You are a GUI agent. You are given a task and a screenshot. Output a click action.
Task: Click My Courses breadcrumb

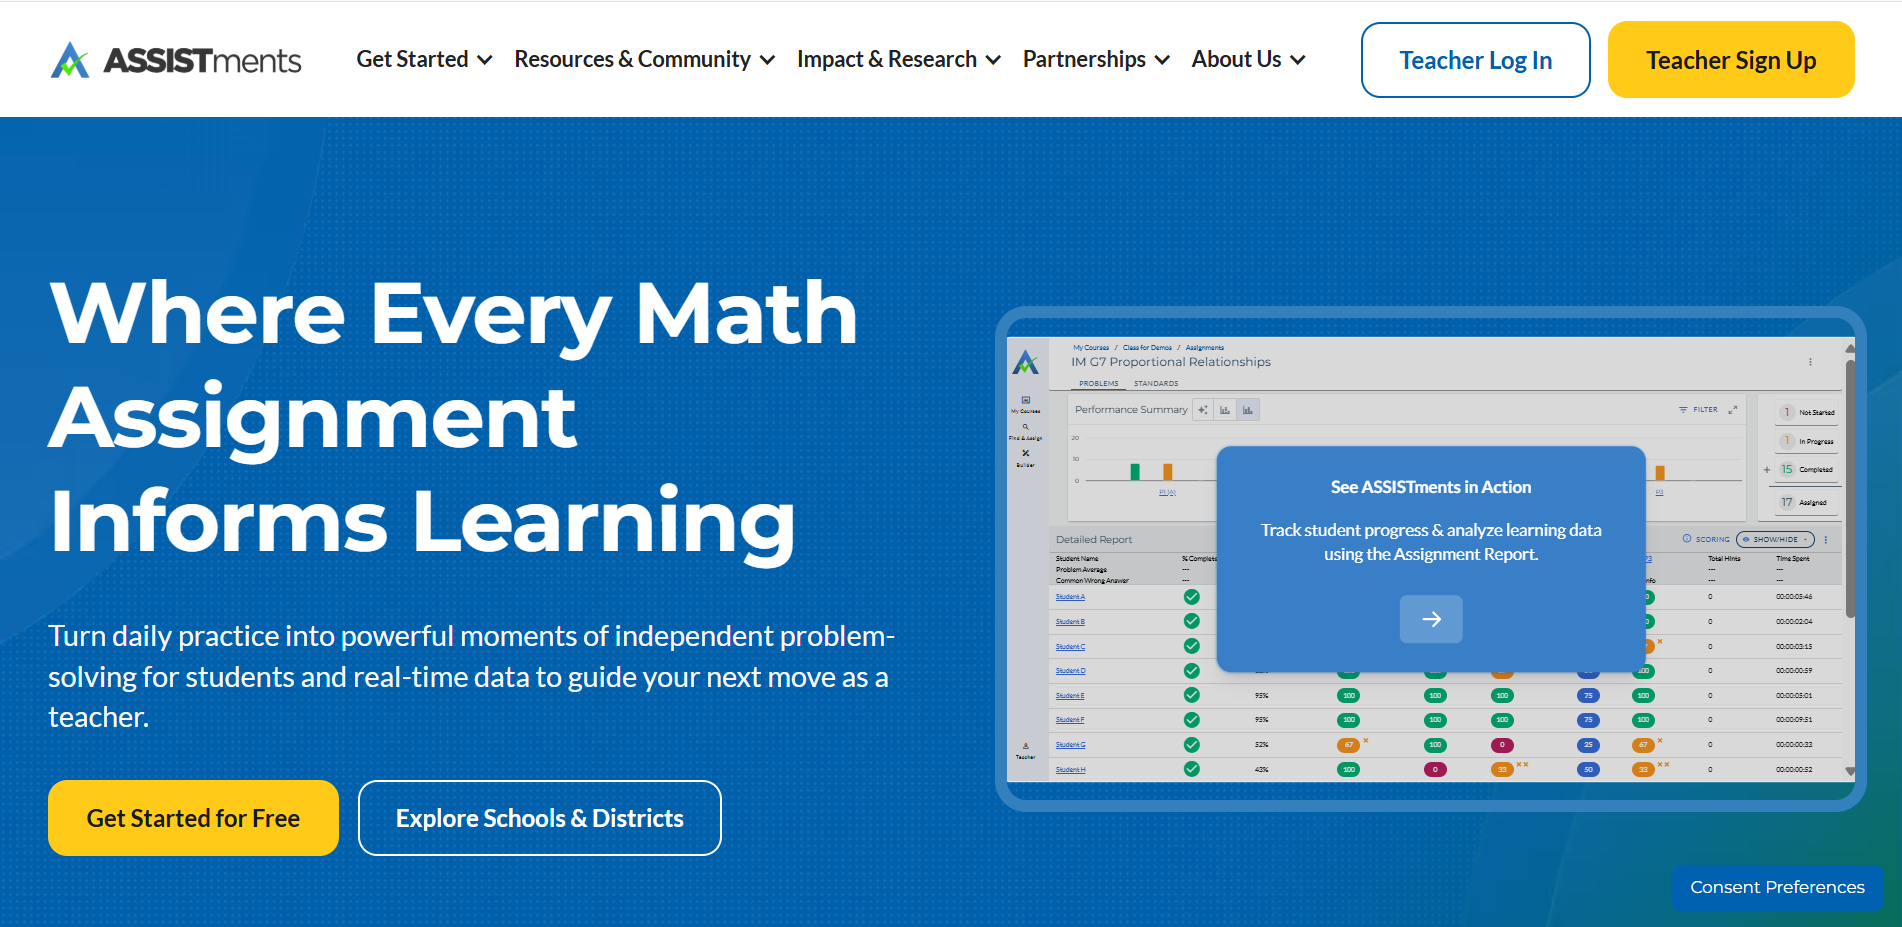1091,348
